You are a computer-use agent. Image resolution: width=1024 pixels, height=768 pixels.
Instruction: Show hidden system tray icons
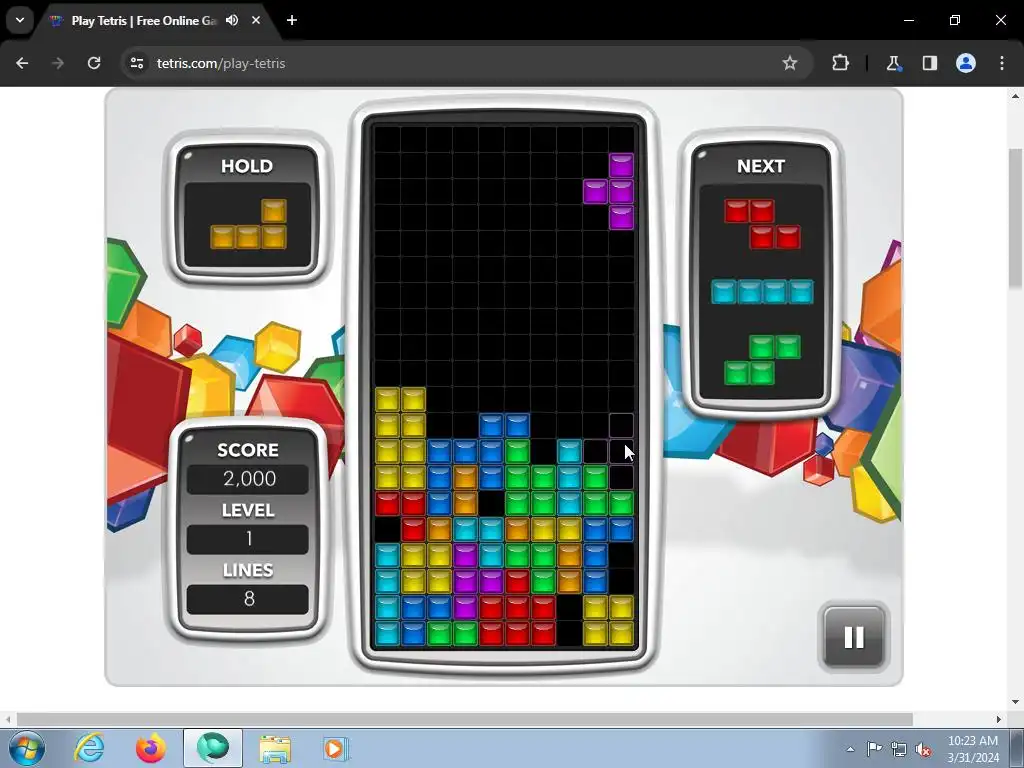click(850, 749)
